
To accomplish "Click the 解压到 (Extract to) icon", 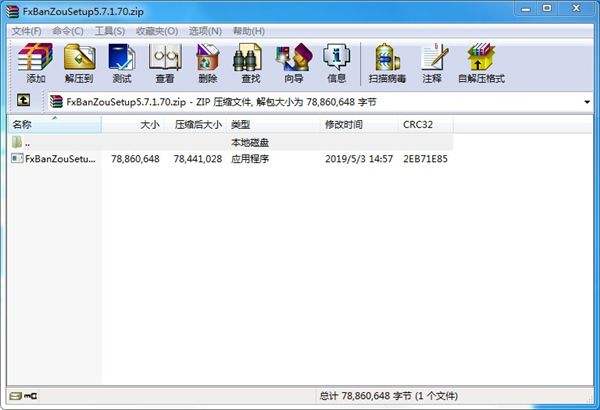I will 79,63.
